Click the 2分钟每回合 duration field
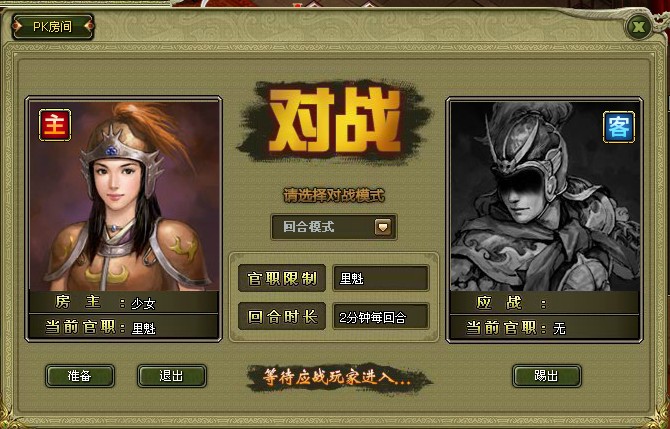Viewport: 670px width, 429px height. point(381,317)
